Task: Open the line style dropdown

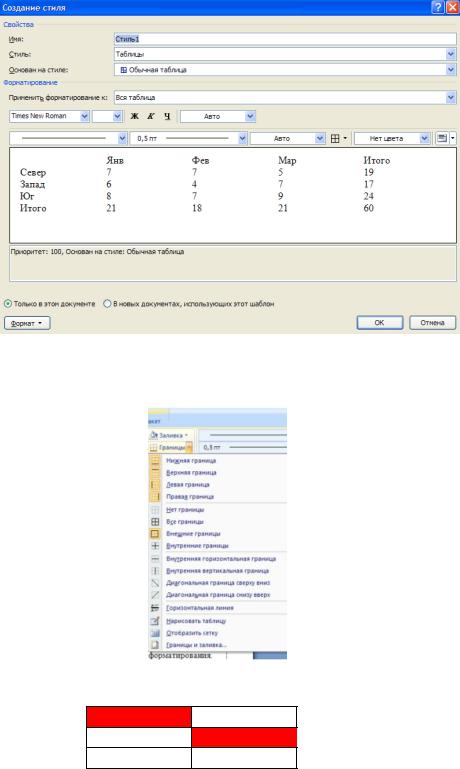Action: [x=122, y=139]
